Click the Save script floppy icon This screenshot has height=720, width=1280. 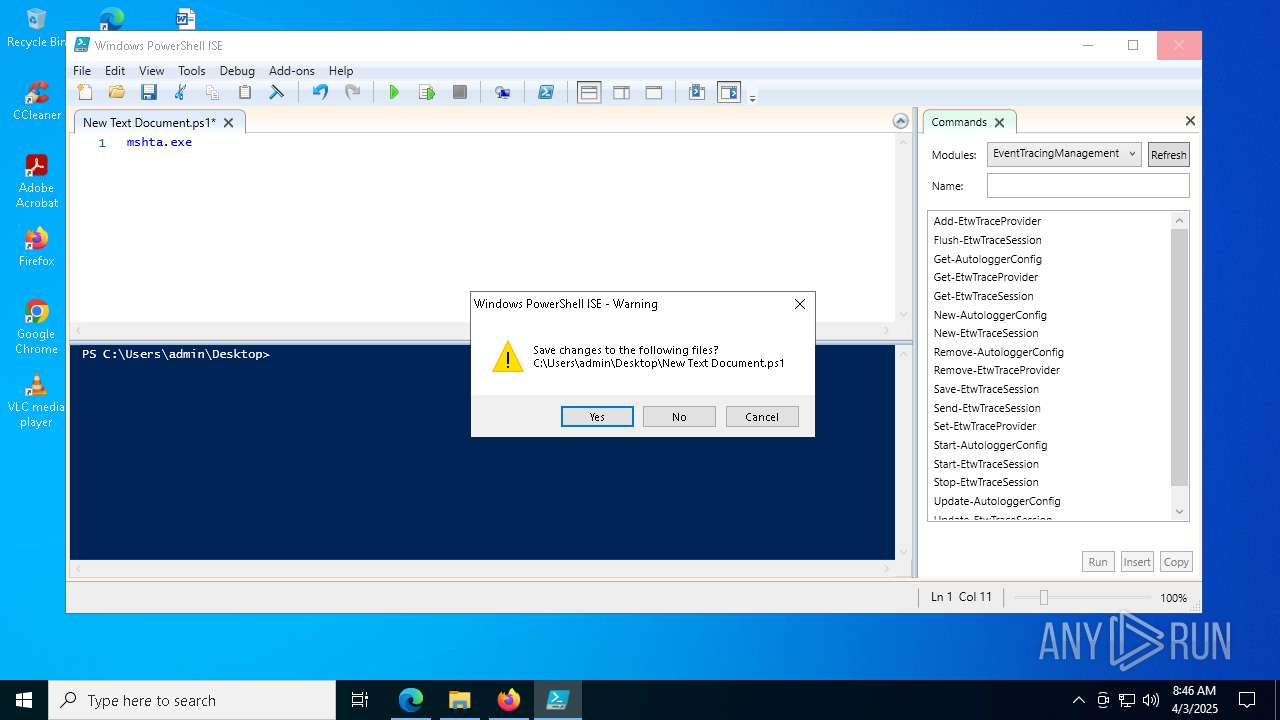tap(149, 92)
